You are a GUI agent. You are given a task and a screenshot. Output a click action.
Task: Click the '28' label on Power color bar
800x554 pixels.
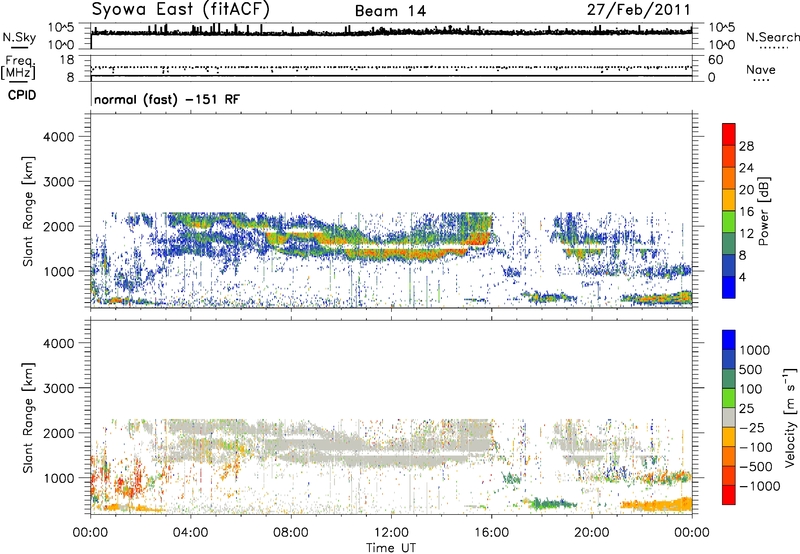pyautogui.click(x=746, y=146)
